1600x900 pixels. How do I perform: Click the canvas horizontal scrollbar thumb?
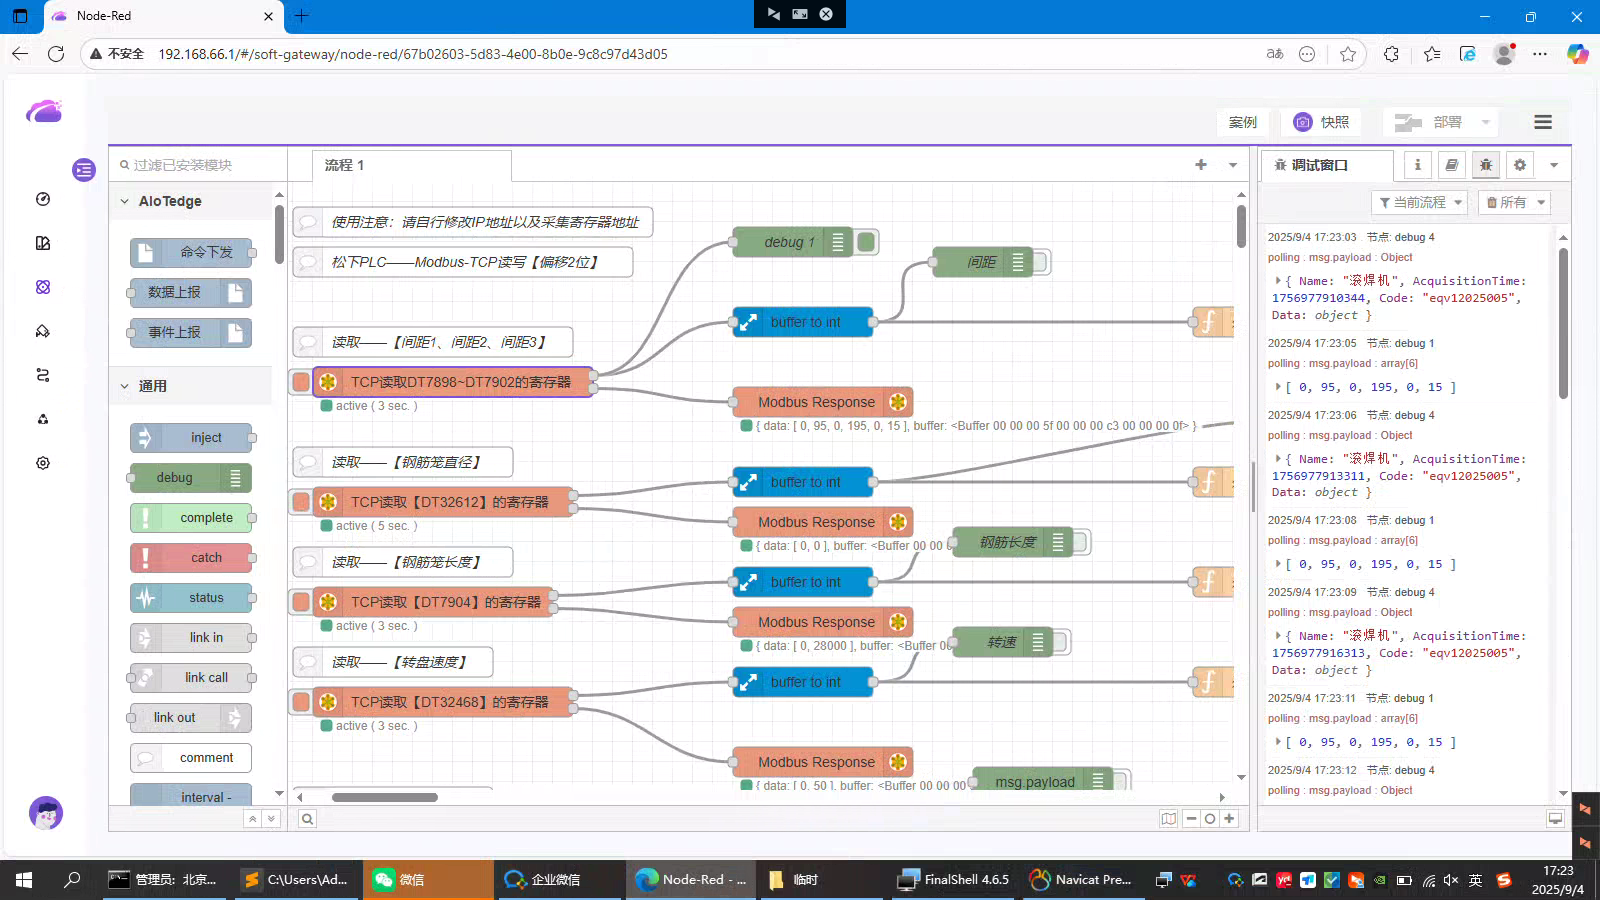385,797
